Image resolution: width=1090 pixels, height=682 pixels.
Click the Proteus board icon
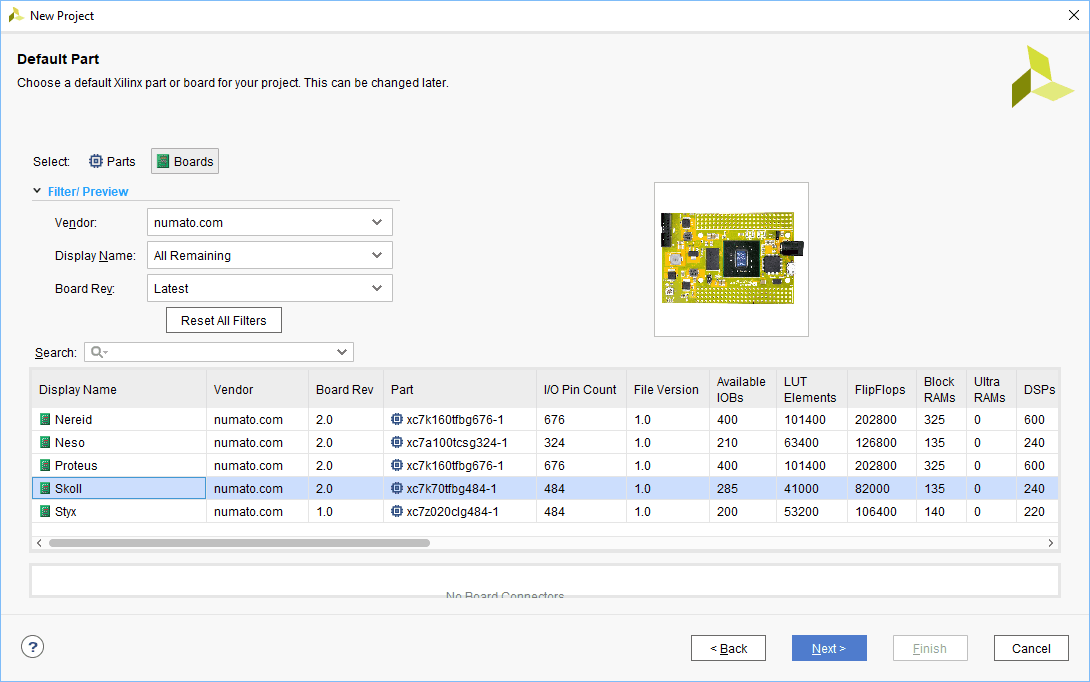45,466
